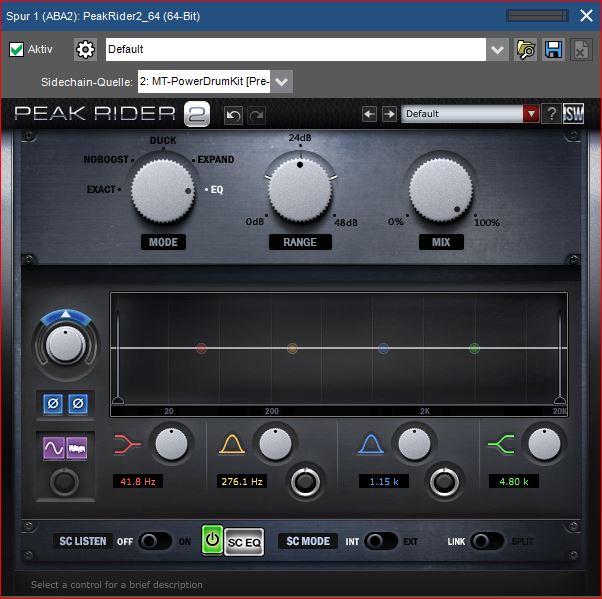Toggle the right phase invert button

78,404
